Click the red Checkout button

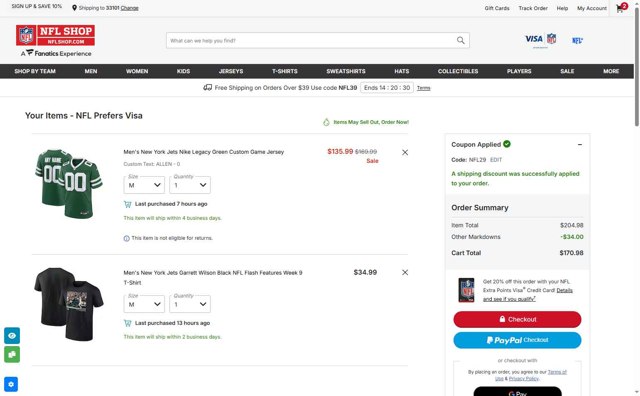coord(517,319)
